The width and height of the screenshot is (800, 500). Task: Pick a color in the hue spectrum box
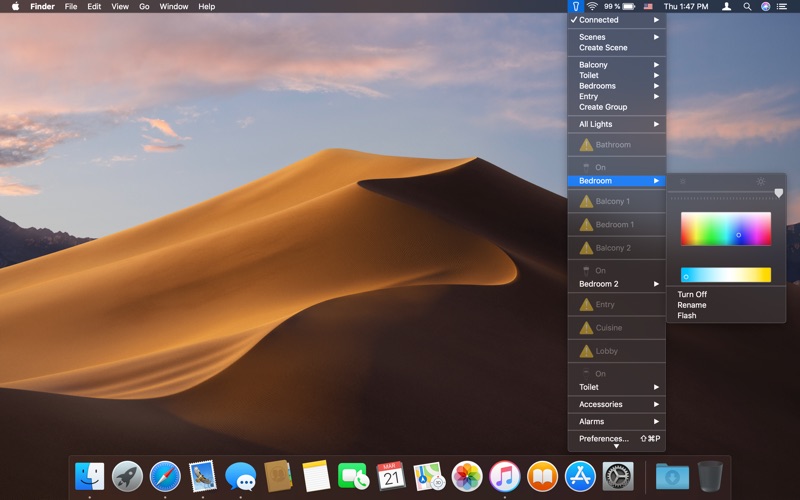point(725,229)
